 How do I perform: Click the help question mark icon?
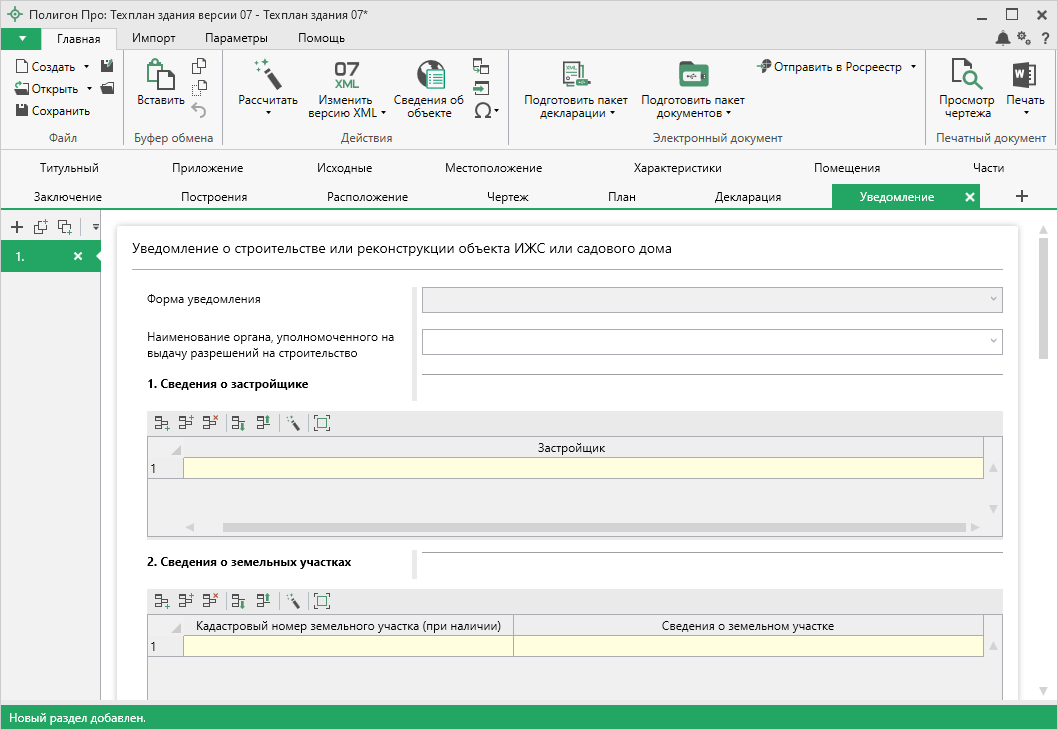1045,38
